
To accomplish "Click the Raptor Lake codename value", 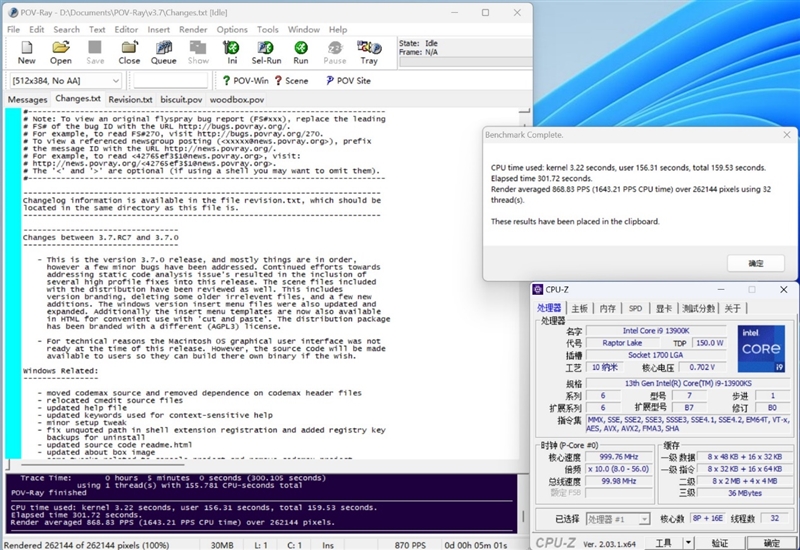I will [622, 343].
